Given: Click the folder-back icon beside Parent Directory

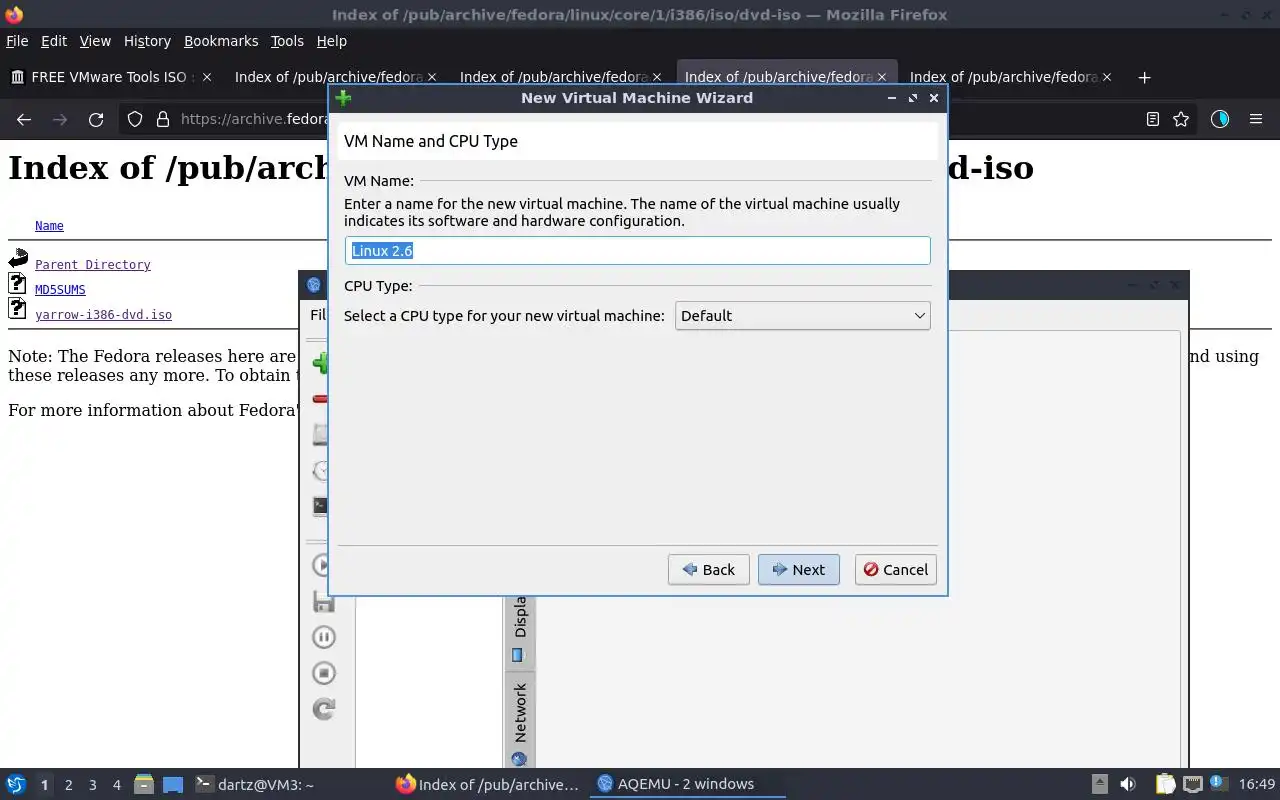Looking at the screenshot, I should click(18, 259).
